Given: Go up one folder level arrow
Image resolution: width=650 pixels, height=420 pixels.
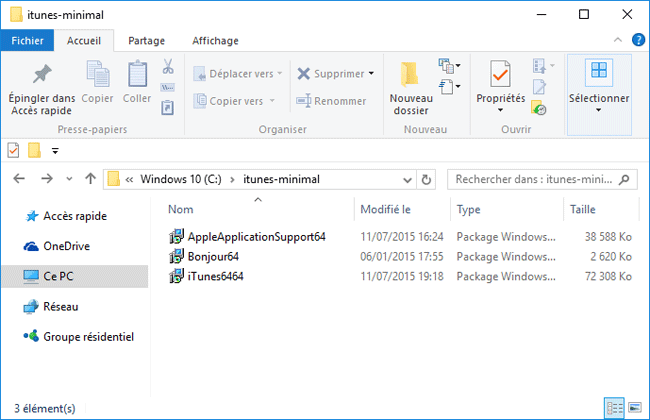Looking at the screenshot, I should pos(90,179).
